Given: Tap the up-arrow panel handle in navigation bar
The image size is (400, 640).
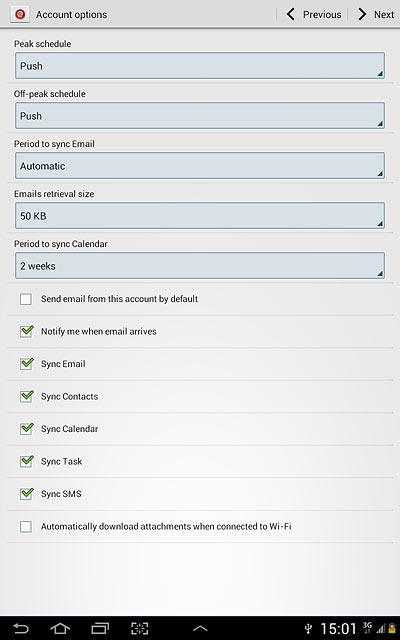Looking at the screenshot, I should tap(200, 629).
